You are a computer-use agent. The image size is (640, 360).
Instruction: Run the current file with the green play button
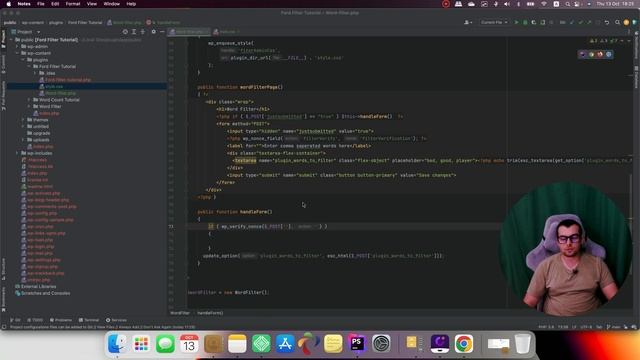click(516, 22)
